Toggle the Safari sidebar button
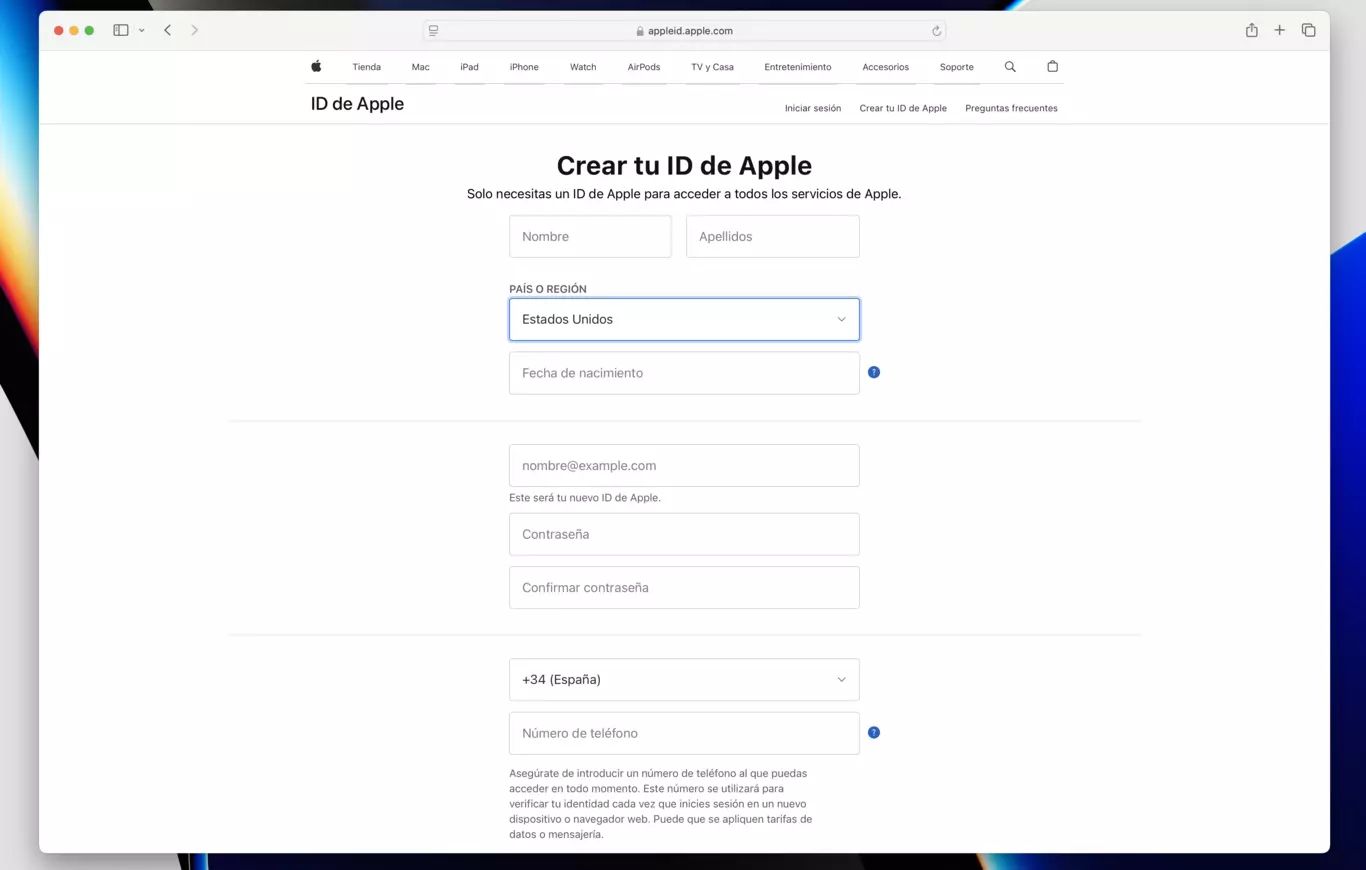1366x870 pixels. point(121,31)
